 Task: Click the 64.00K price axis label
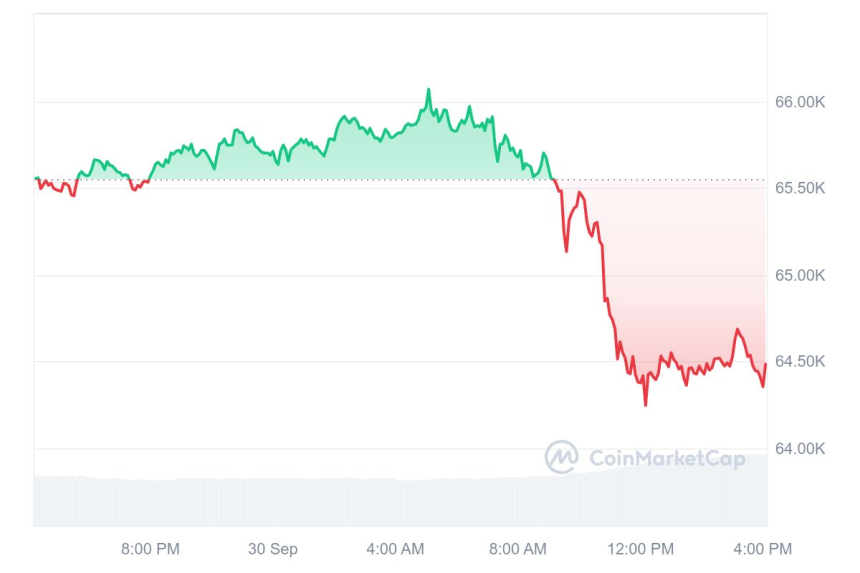click(x=800, y=449)
